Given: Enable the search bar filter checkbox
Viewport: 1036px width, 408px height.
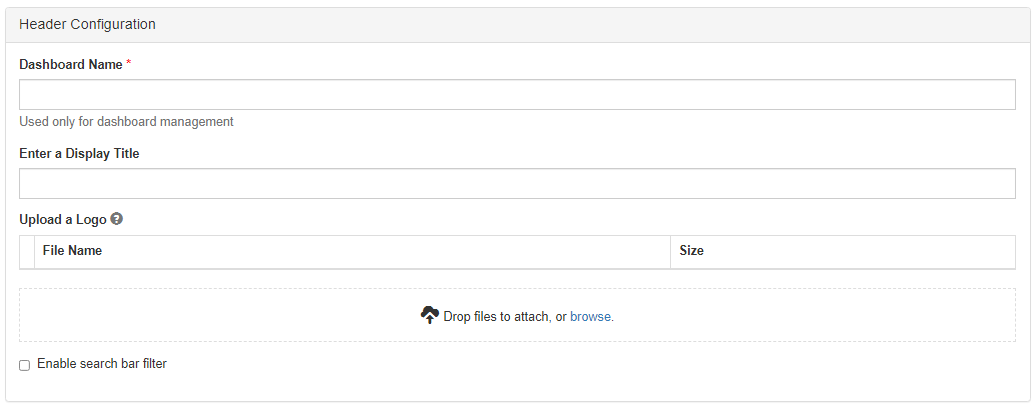Looking at the screenshot, I should [x=25, y=365].
